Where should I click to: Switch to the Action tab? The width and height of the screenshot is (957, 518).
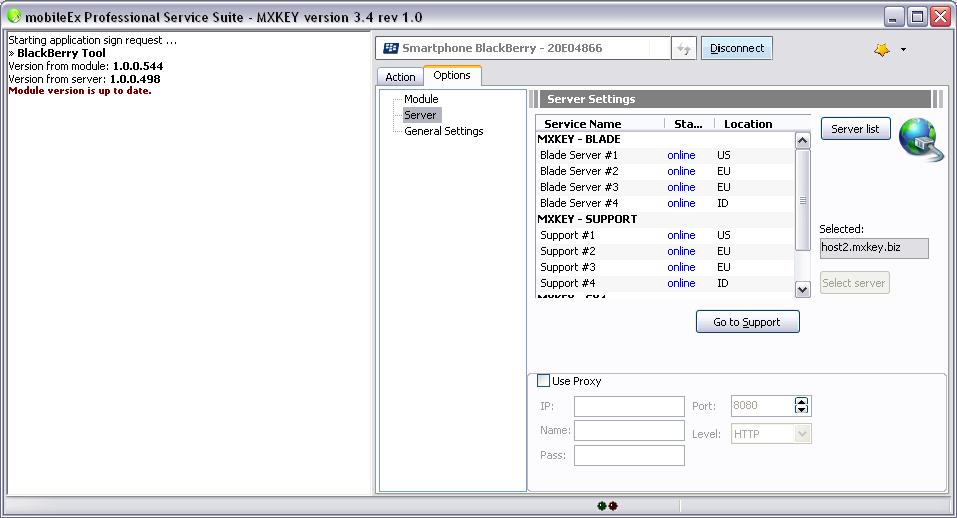(400, 77)
